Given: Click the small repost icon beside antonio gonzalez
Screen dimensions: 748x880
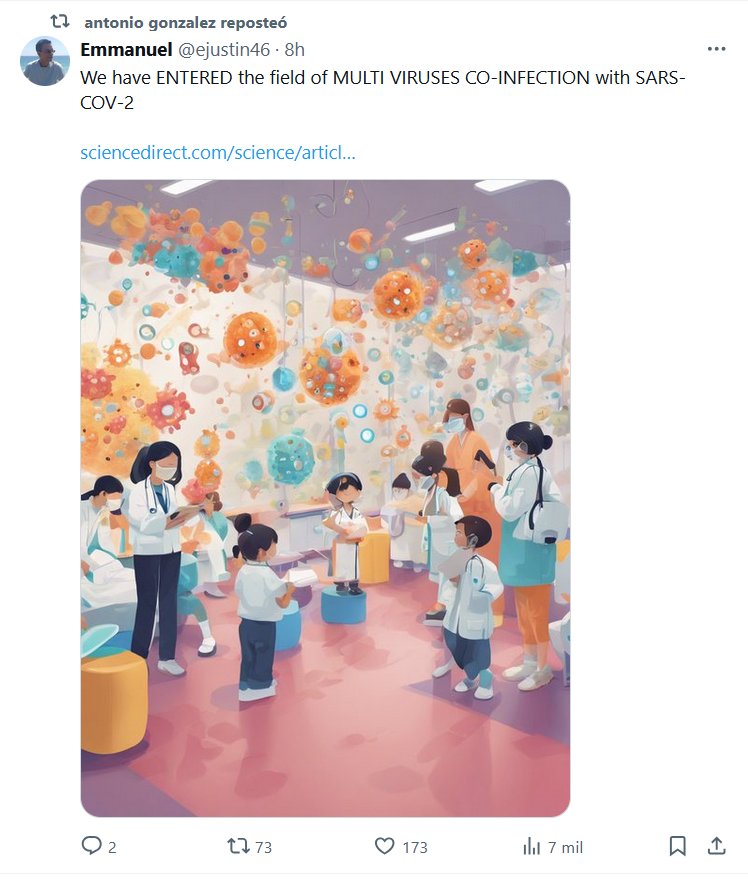Looking at the screenshot, I should click(x=59, y=20).
